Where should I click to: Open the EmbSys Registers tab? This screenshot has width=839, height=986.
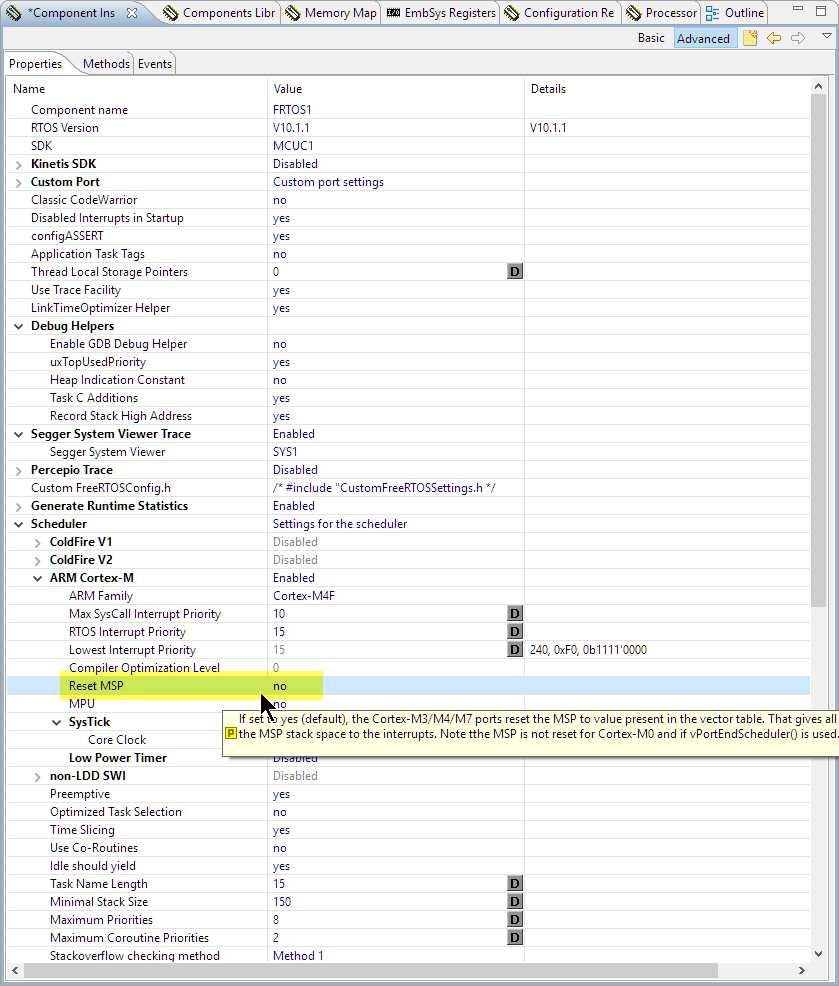point(441,13)
